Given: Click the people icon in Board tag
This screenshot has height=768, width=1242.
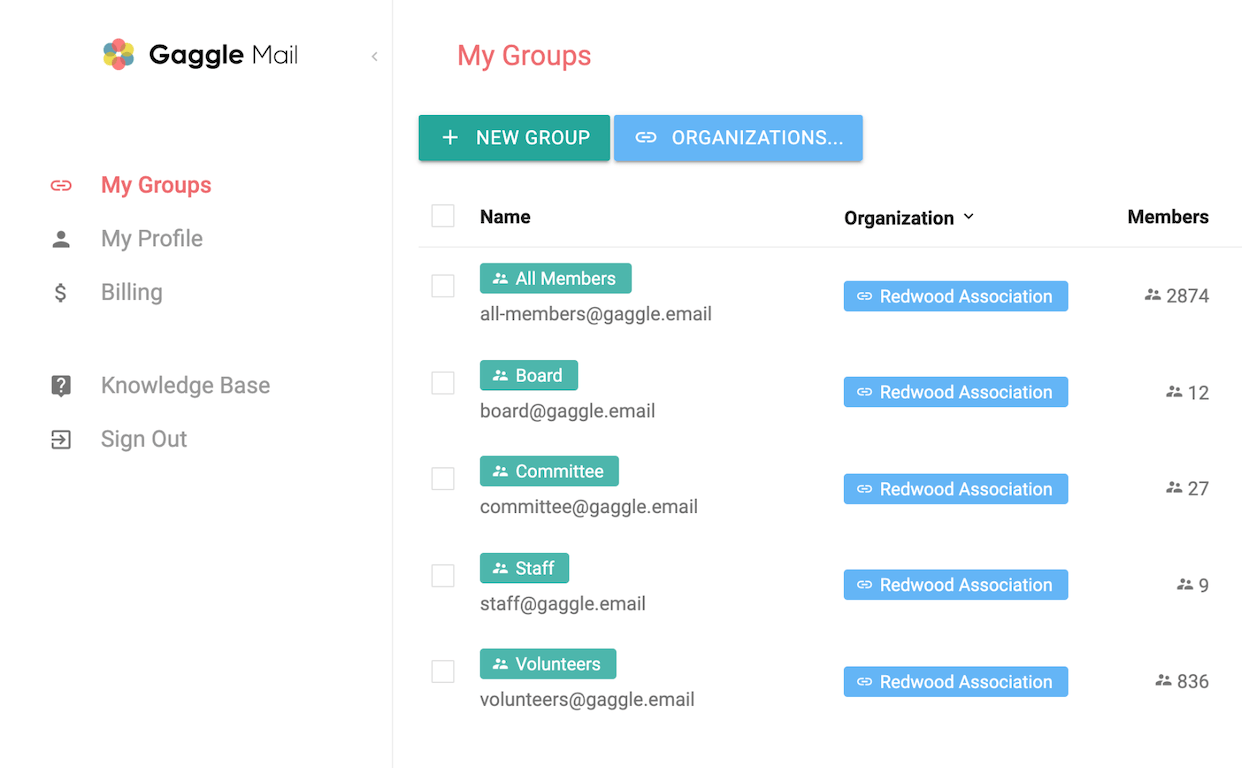Looking at the screenshot, I should point(500,376).
